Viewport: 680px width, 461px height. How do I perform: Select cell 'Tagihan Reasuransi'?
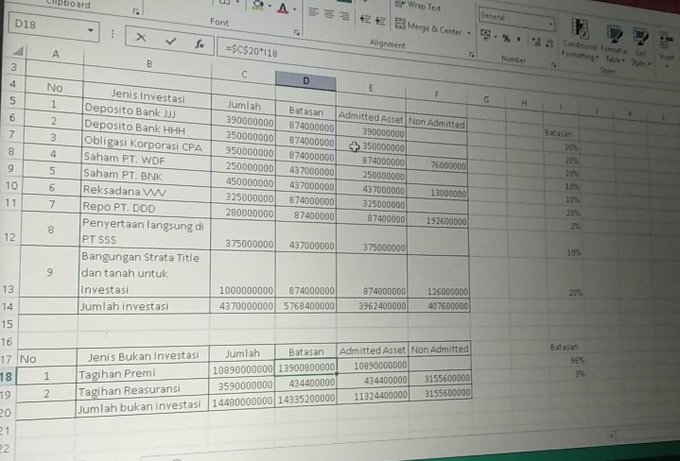[142, 390]
